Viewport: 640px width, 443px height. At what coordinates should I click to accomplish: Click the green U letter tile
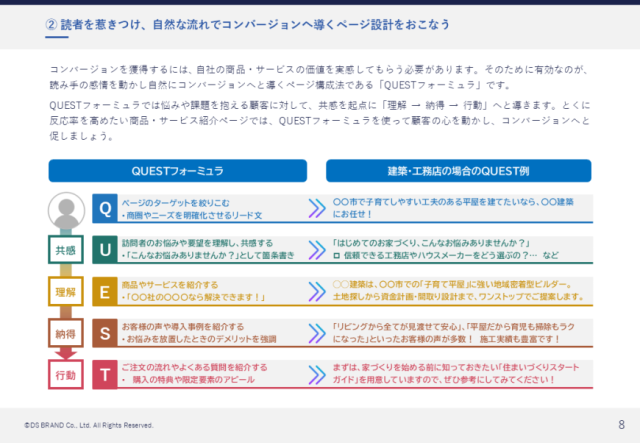click(105, 249)
